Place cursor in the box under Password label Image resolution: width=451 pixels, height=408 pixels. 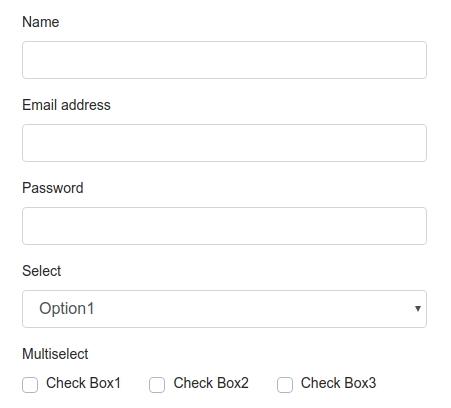pos(224,226)
